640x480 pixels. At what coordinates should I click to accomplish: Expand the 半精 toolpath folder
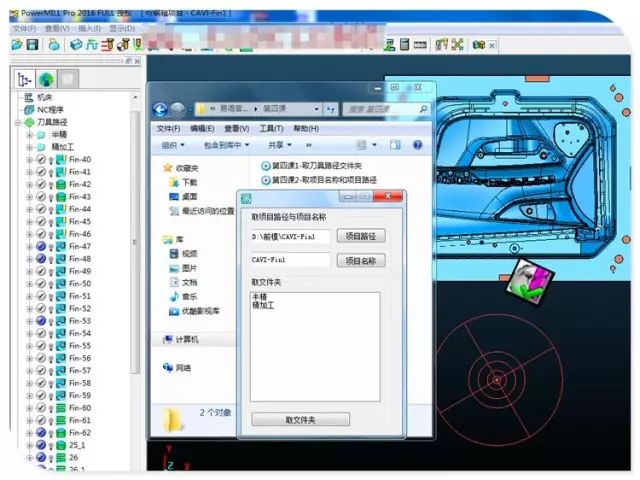point(29,135)
